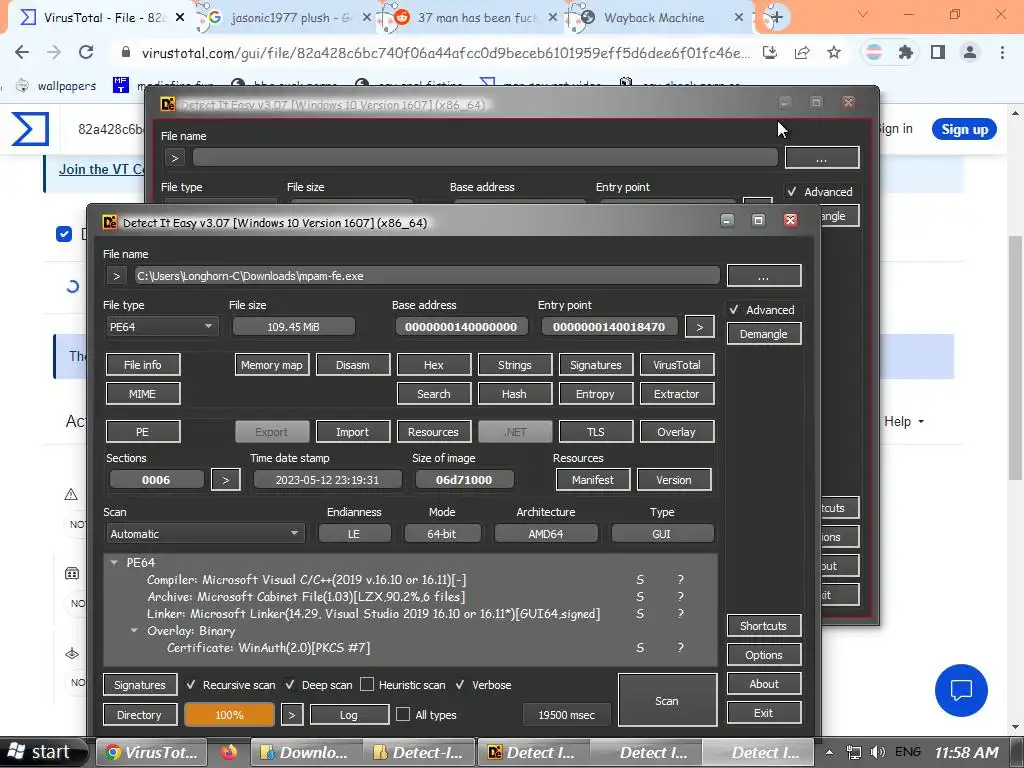This screenshot has width=1024, height=768.
Task: Reload the VirusTotal page
Action: pos(86,52)
